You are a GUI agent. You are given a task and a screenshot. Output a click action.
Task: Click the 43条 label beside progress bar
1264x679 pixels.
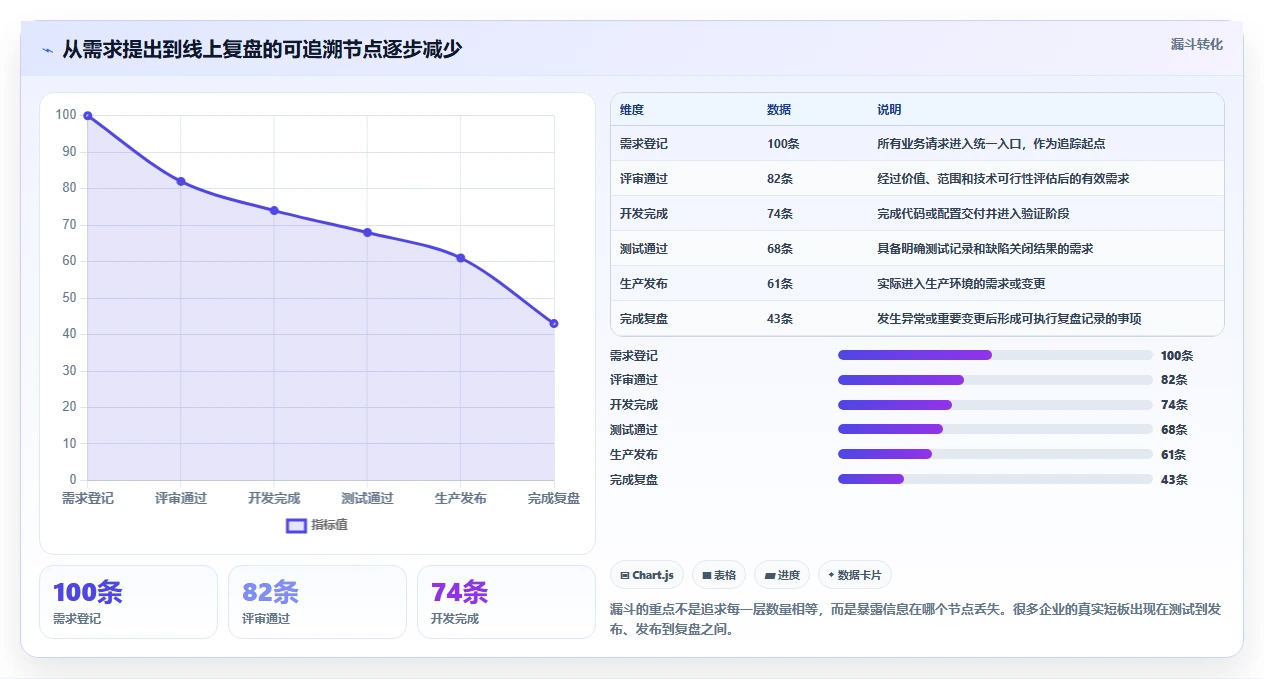tap(1174, 480)
